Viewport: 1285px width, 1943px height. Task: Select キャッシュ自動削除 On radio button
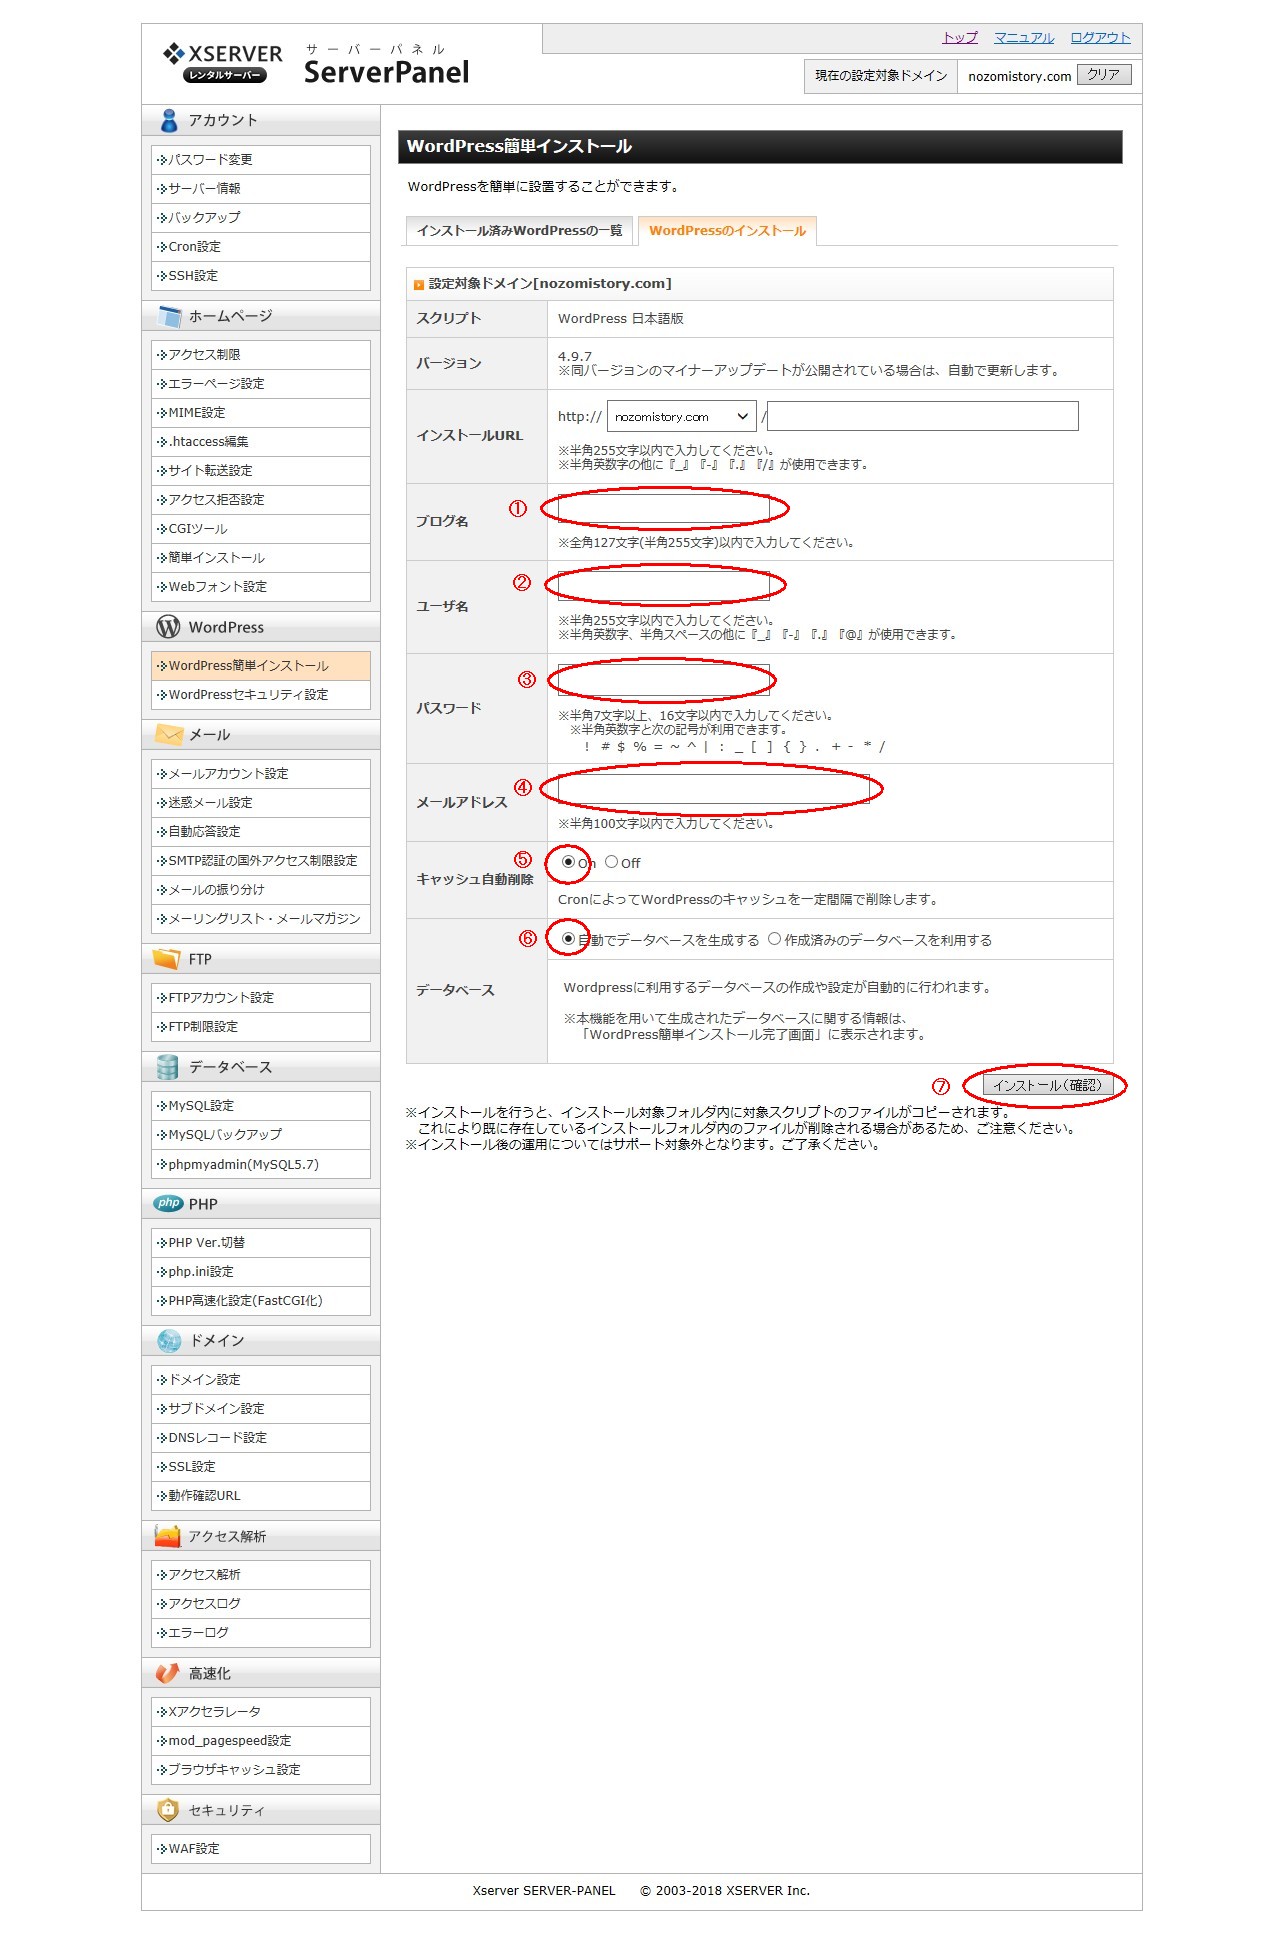pos(568,862)
